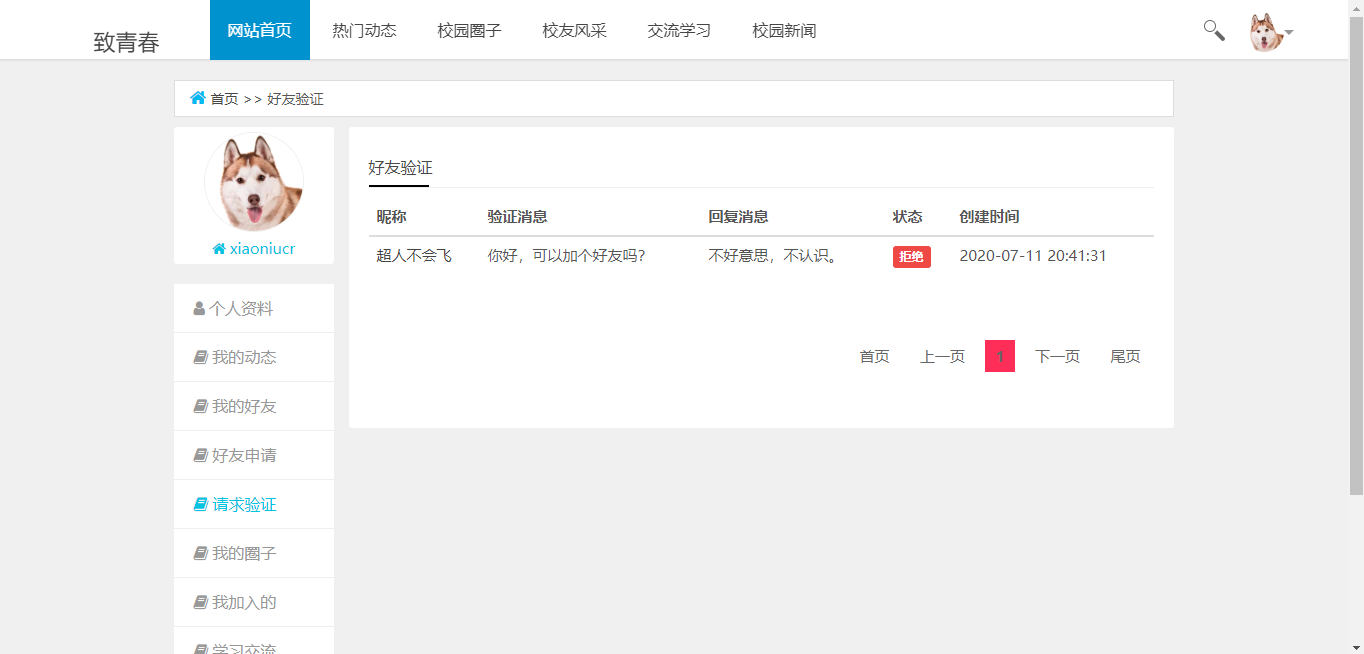Open the user avatar dropdown in header
Viewport: 1364px width, 654px height.
click(x=1270, y=32)
